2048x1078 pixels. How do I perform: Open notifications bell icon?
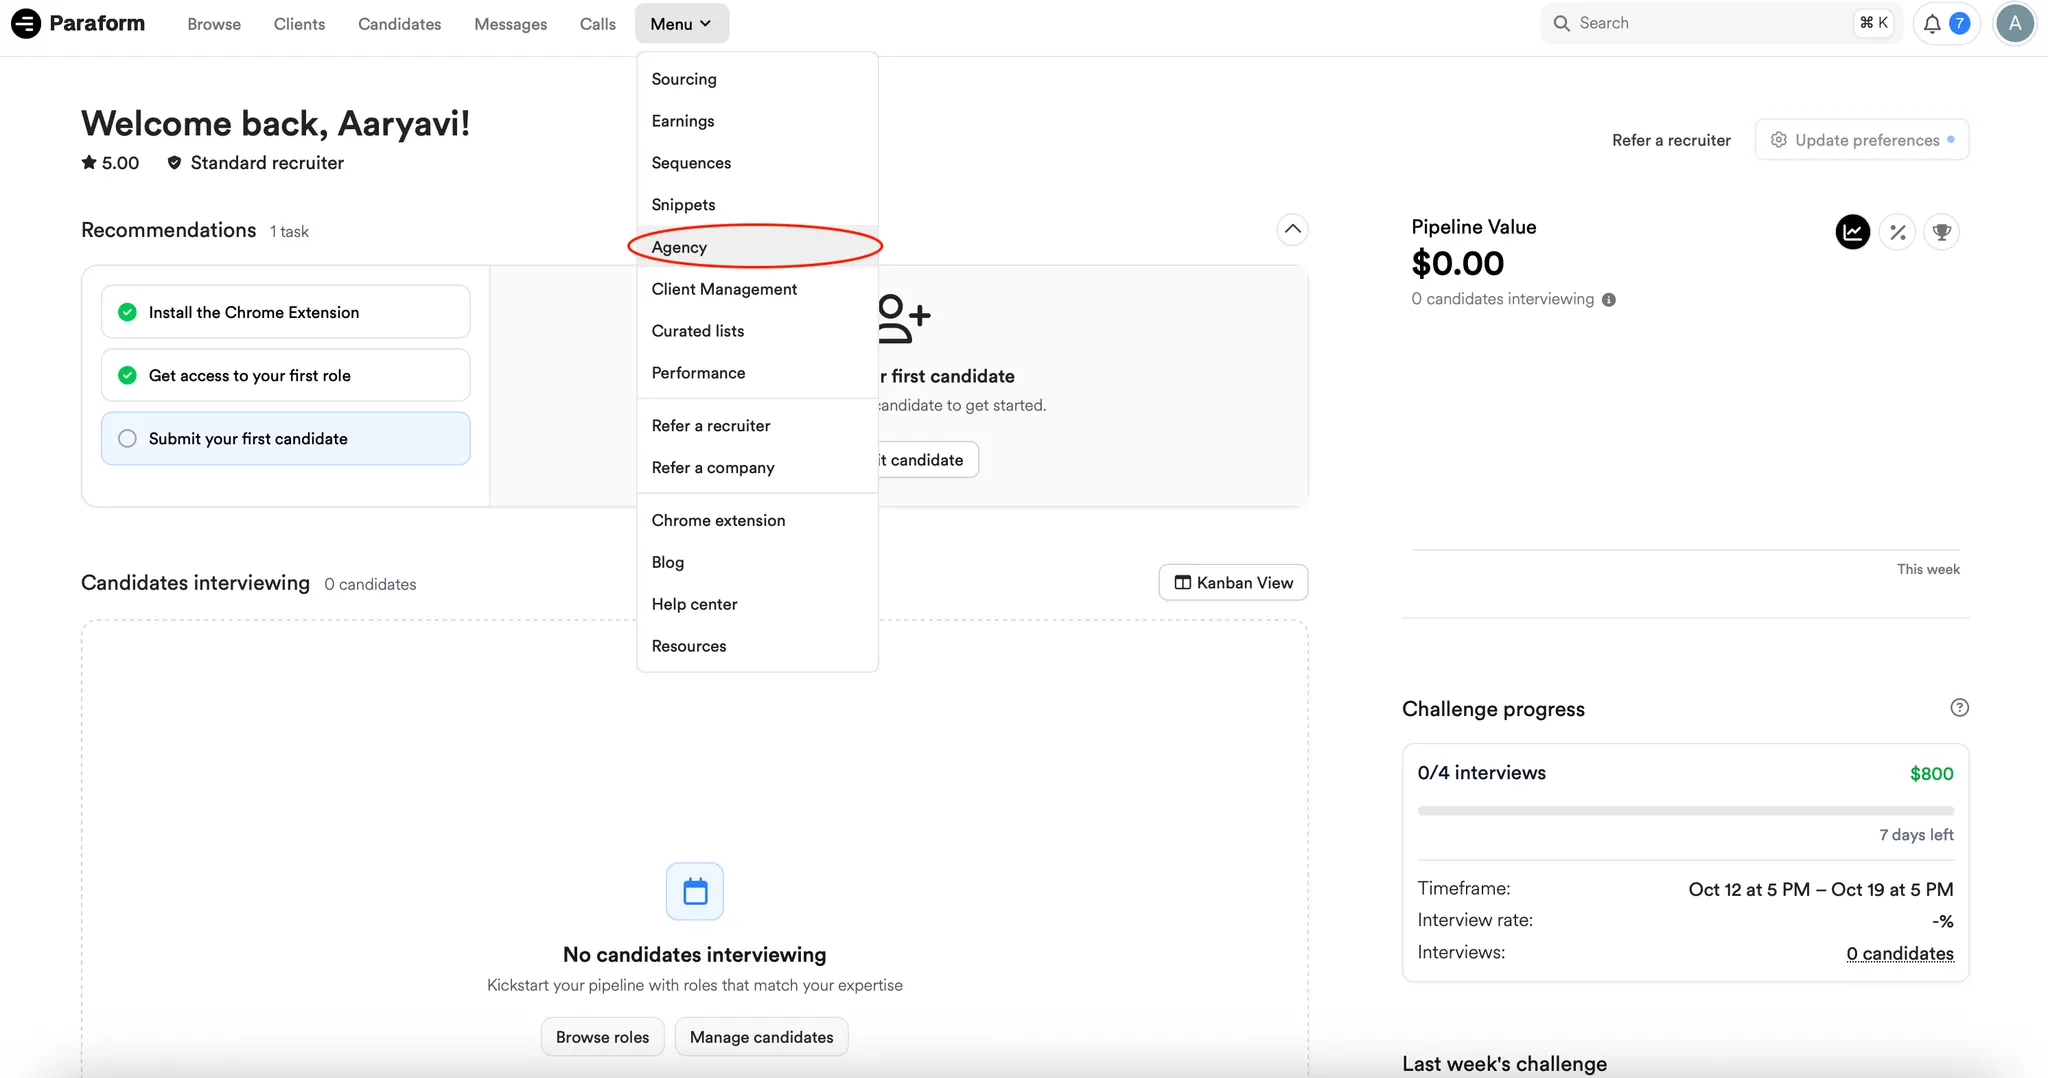tap(1932, 24)
